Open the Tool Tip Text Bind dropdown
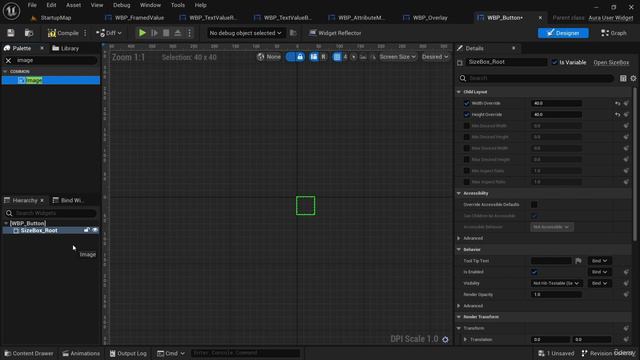The height and width of the screenshot is (360, 640). pyautogui.click(x=599, y=261)
